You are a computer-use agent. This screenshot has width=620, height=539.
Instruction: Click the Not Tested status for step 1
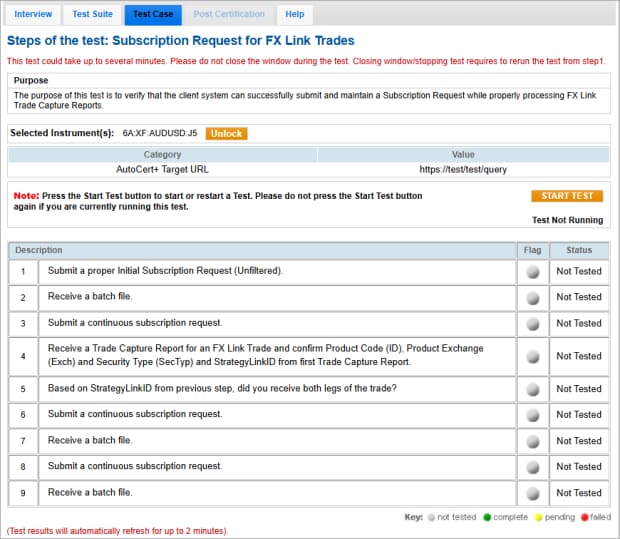click(579, 271)
